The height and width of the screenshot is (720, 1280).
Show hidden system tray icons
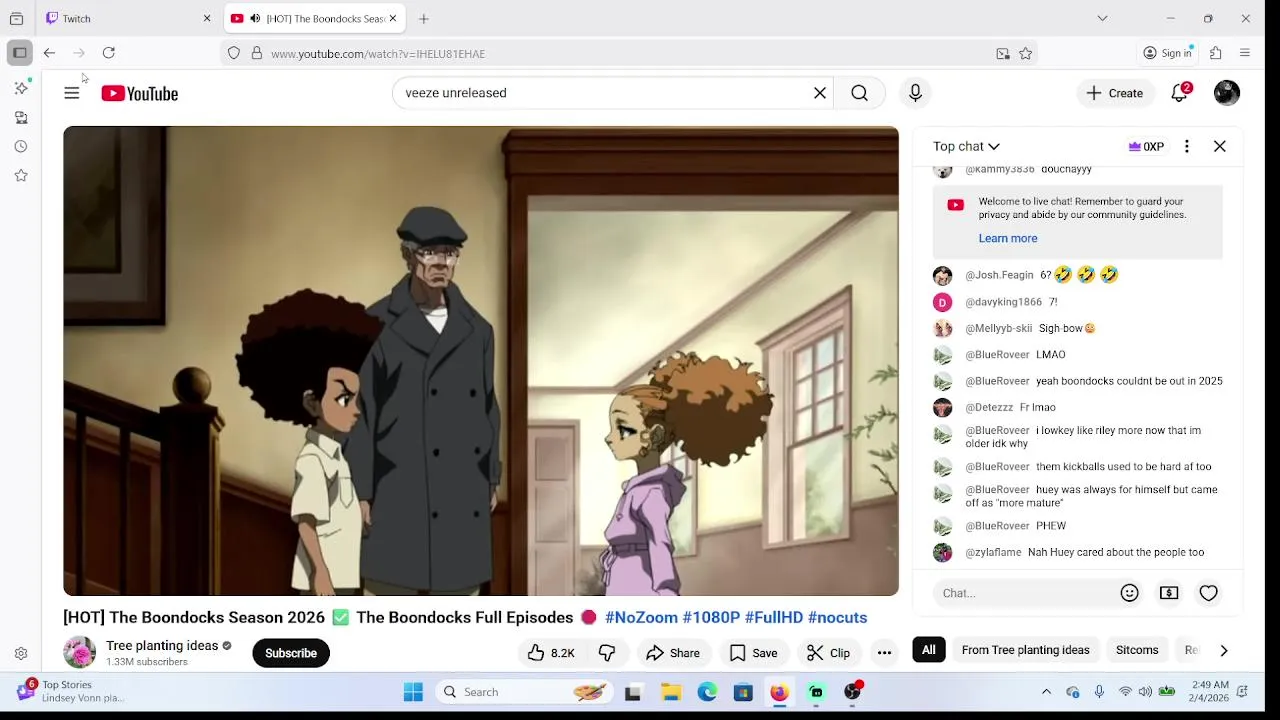pyautogui.click(x=1046, y=692)
